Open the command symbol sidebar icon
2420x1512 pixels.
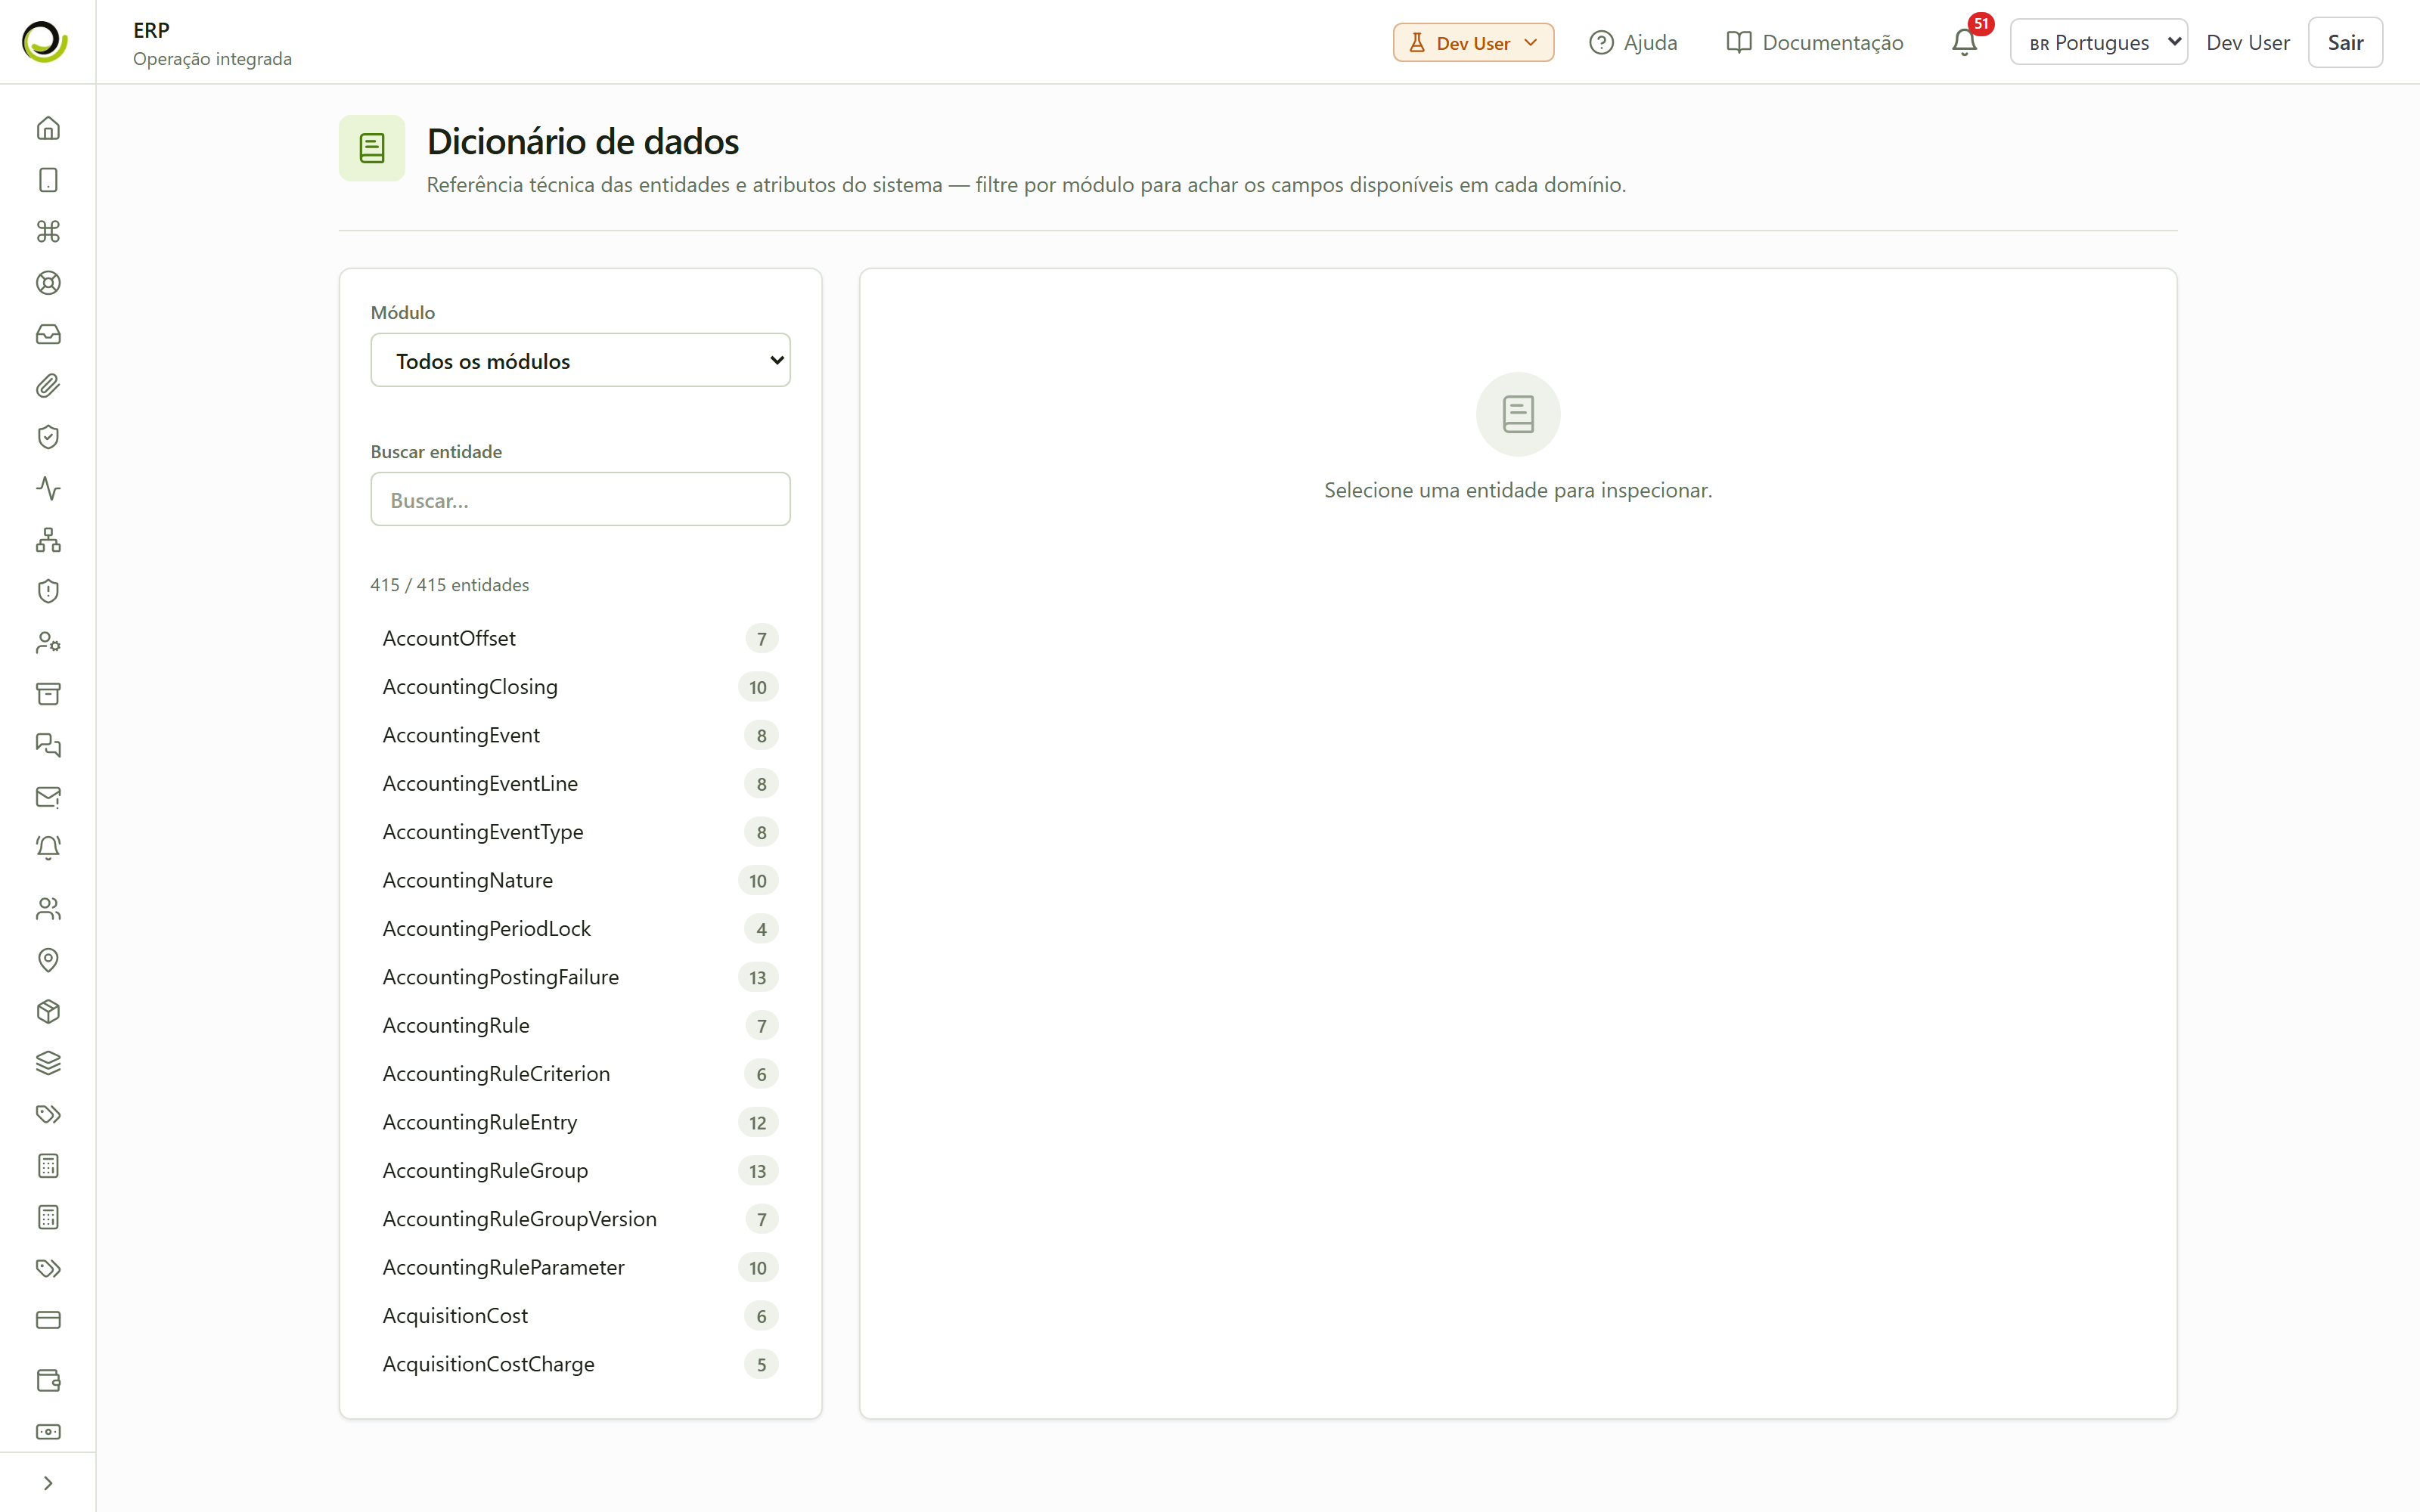click(48, 231)
